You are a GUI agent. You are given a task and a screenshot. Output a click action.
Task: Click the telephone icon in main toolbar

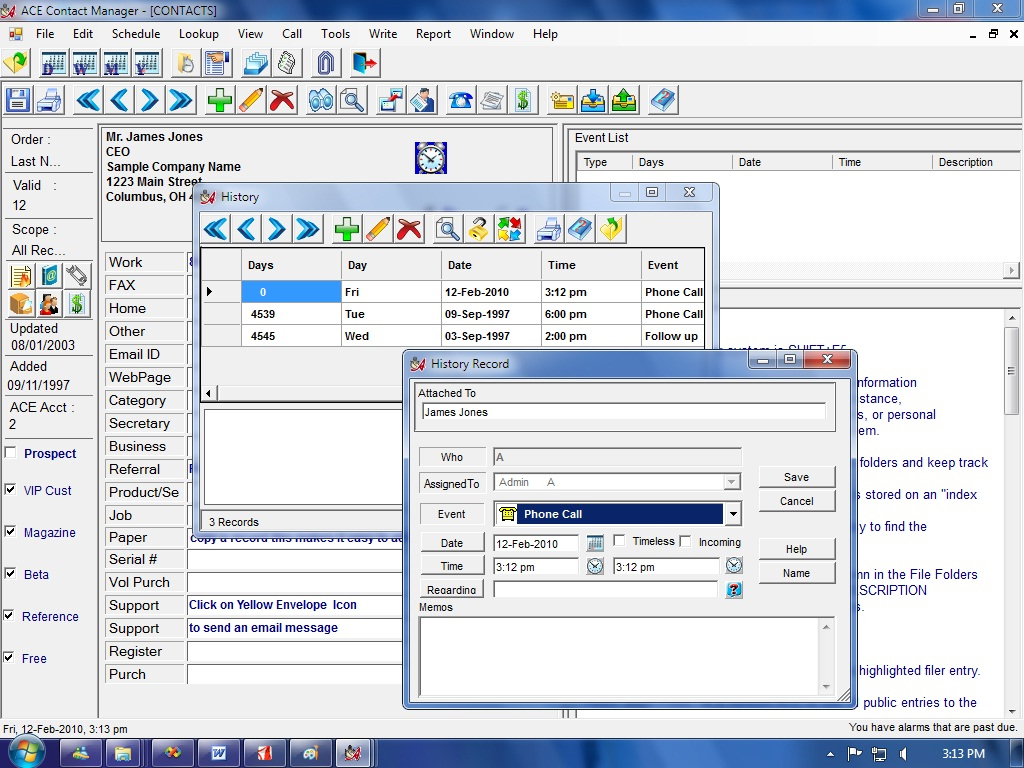click(461, 100)
